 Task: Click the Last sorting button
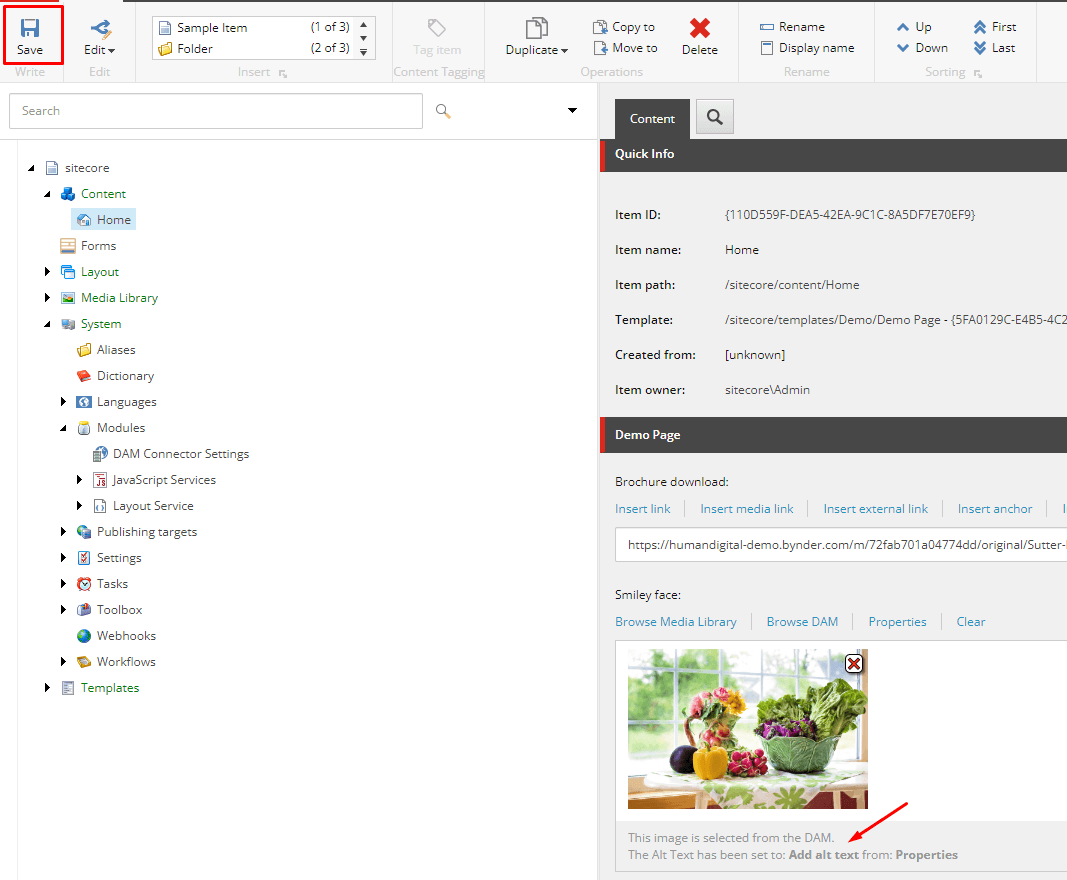coord(994,48)
